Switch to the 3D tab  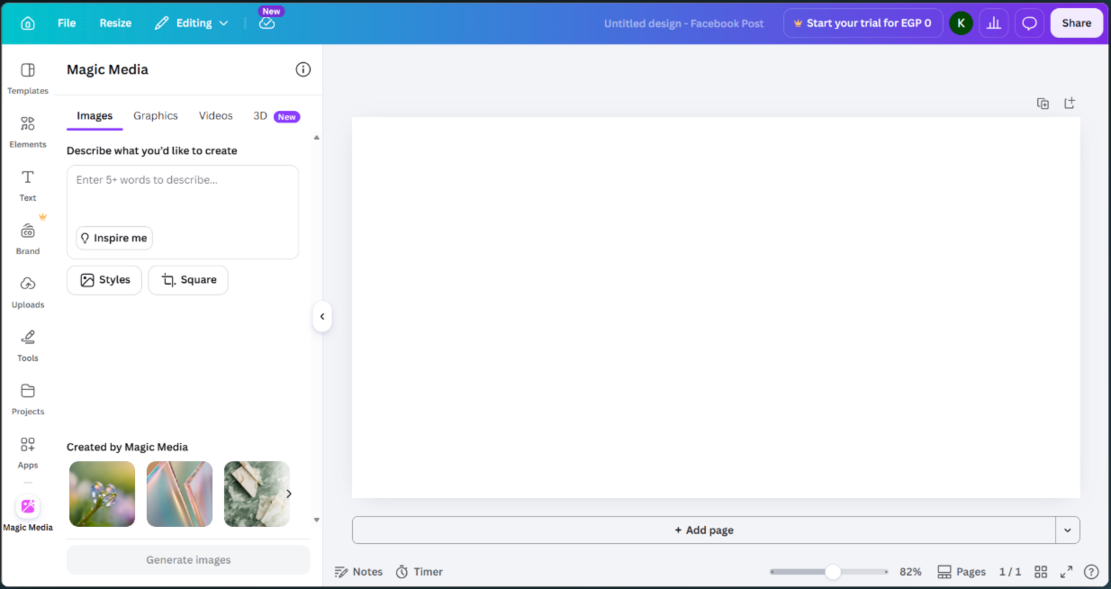[x=260, y=116]
